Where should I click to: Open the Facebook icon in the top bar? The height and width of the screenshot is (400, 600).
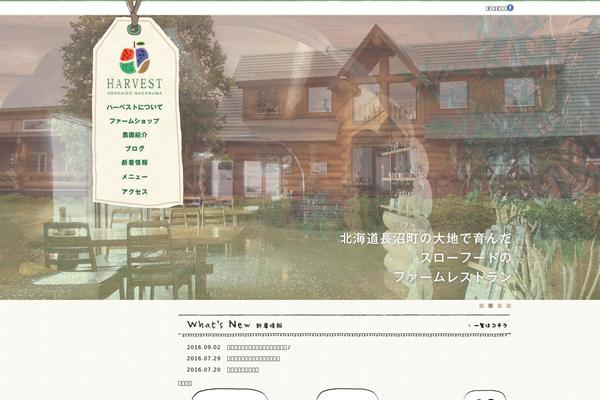click(x=510, y=8)
